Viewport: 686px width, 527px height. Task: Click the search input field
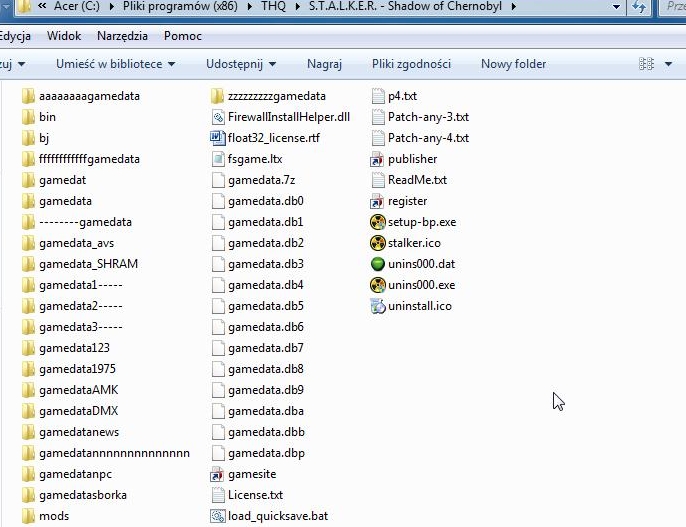673,6
